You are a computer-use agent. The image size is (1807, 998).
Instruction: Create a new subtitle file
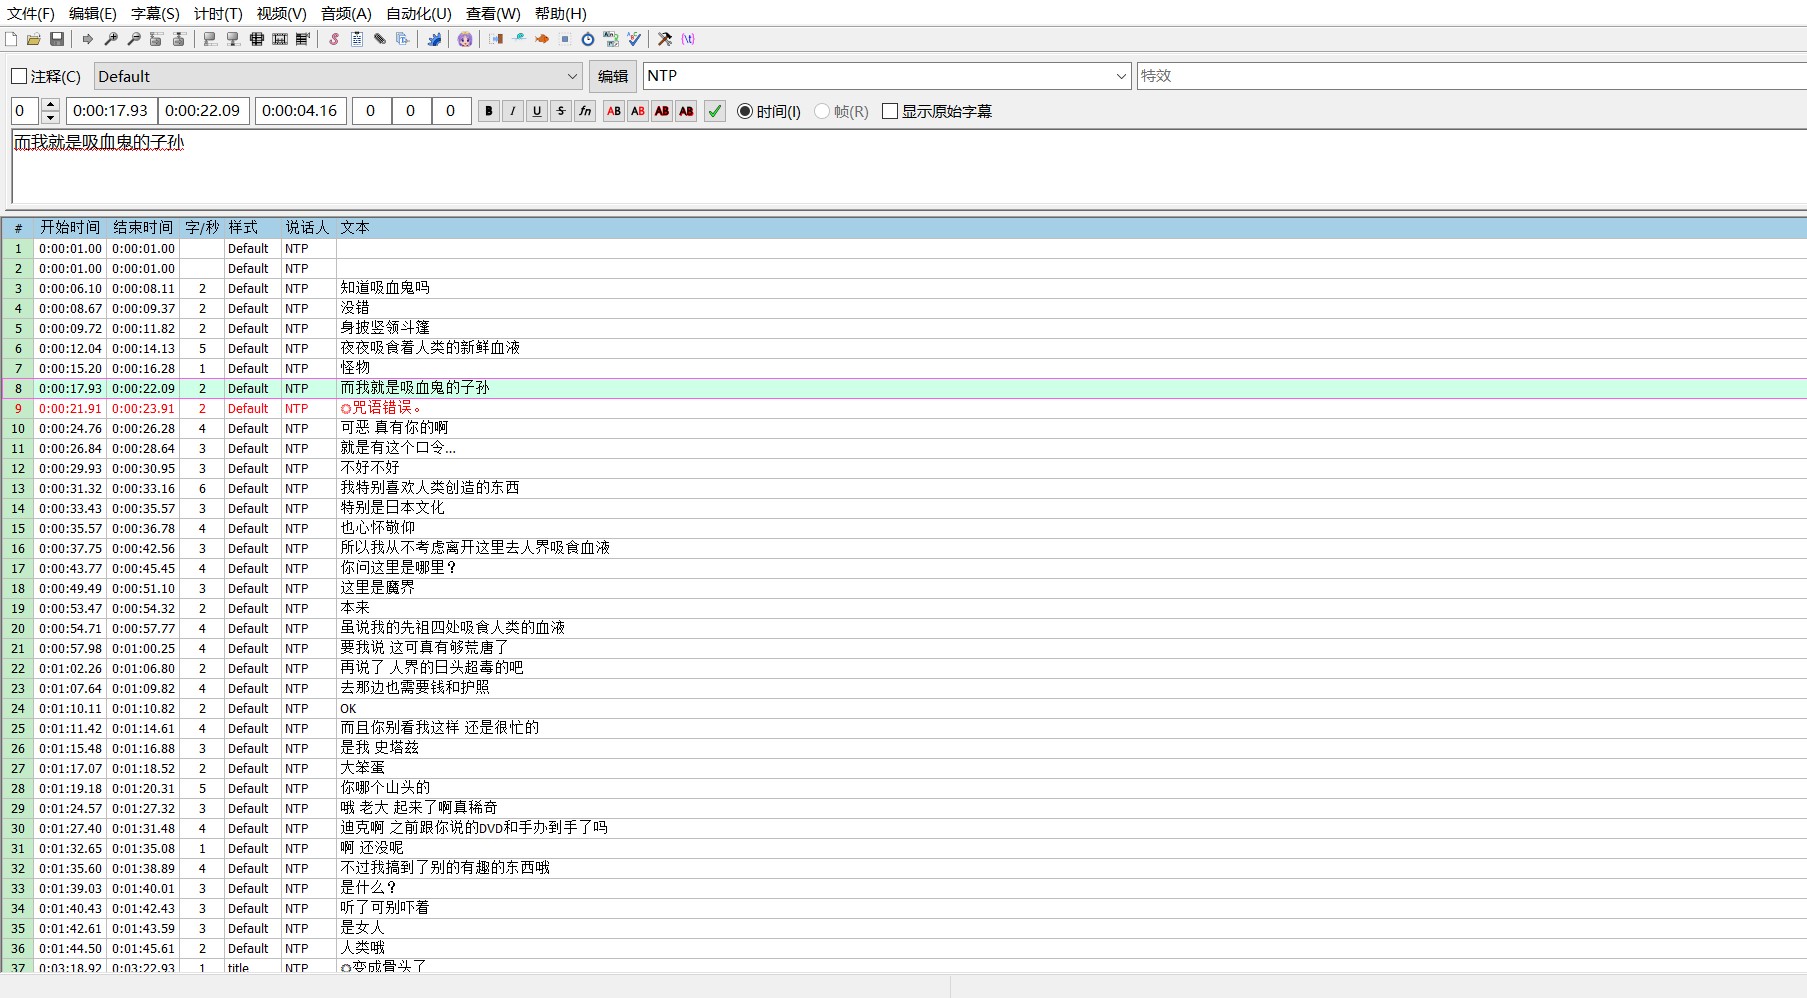11,39
